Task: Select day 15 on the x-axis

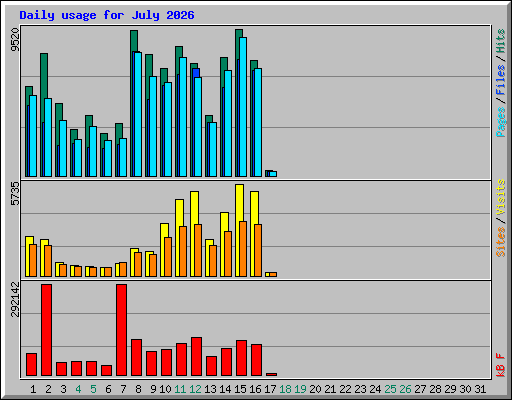Action: click(x=240, y=389)
